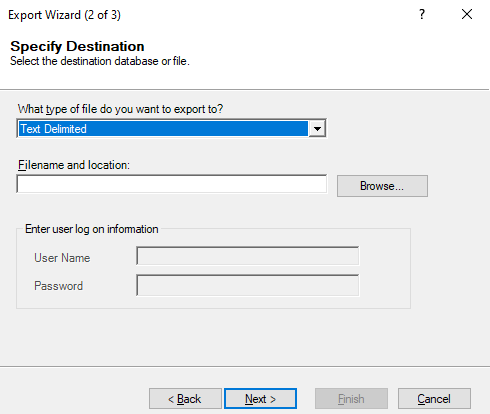Click the 'Export Wizard (2 of 3)' title bar
The image size is (490, 414).
64,15
